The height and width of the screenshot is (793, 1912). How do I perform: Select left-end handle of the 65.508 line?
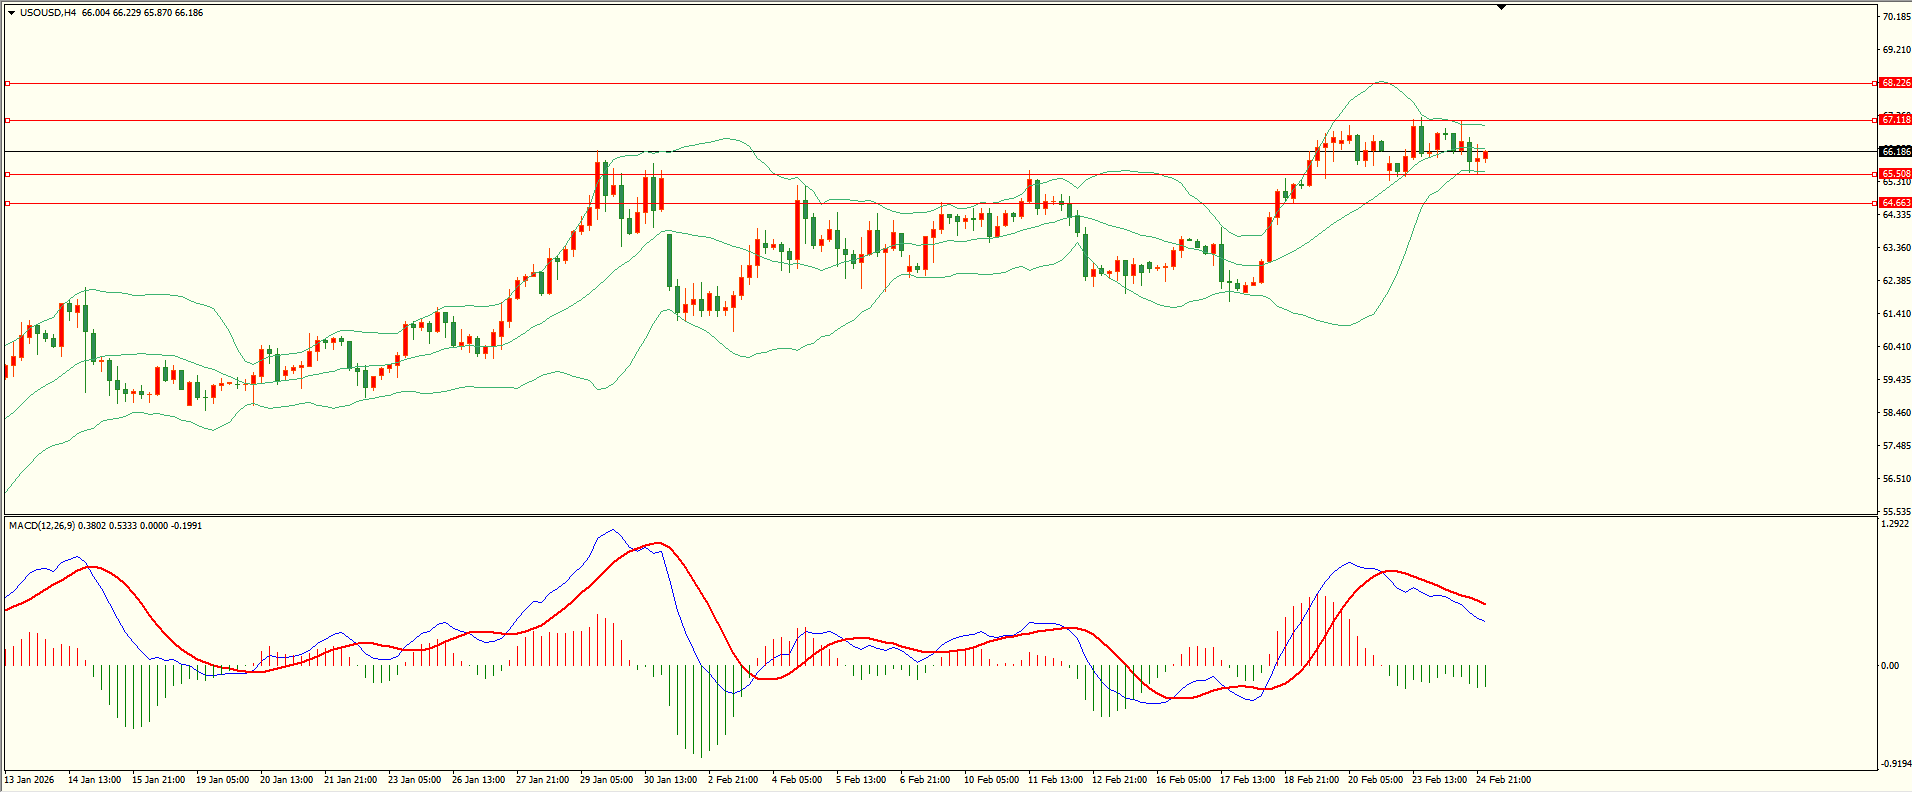(x=8, y=174)
